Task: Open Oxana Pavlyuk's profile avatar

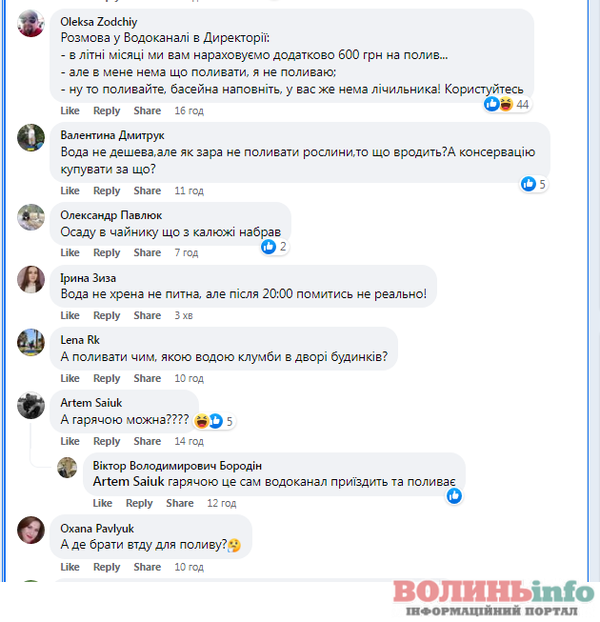Action: click(x=31, y=530)
